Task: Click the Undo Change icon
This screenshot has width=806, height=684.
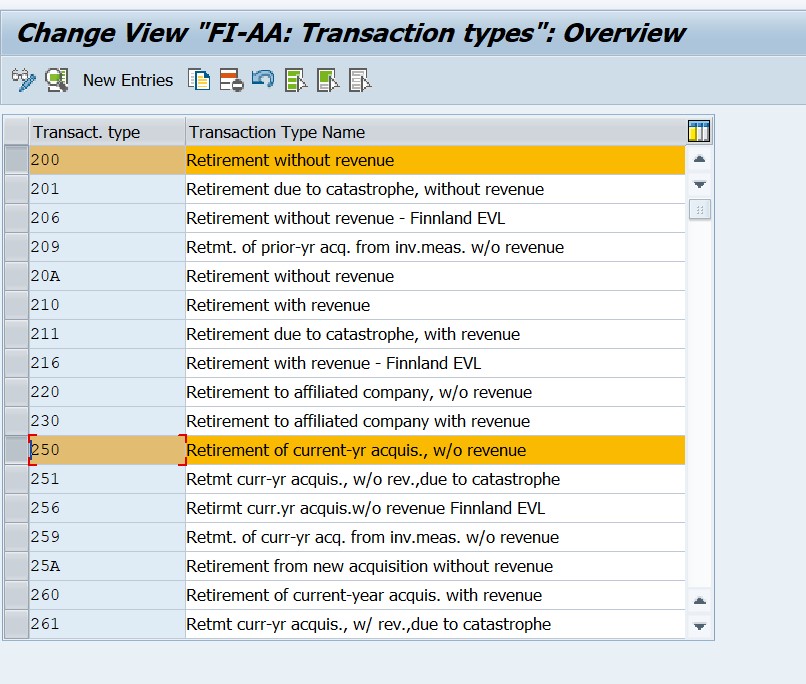Action: click(x=263, y=80)
